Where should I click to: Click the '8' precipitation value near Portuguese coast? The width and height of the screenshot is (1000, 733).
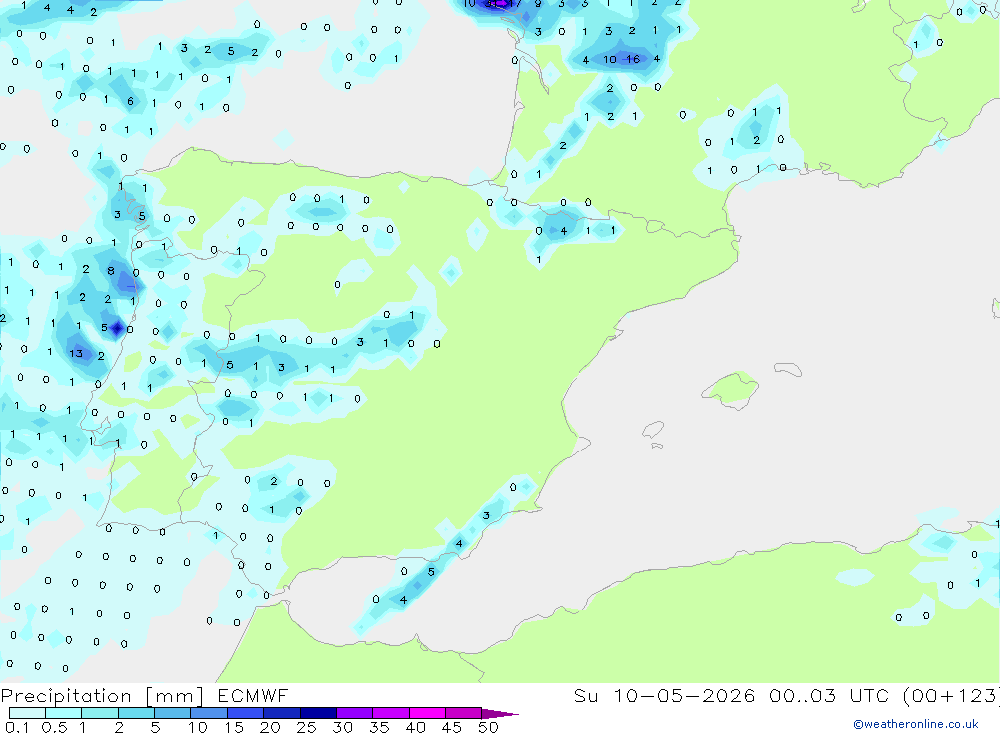click(x=111, y=271)
